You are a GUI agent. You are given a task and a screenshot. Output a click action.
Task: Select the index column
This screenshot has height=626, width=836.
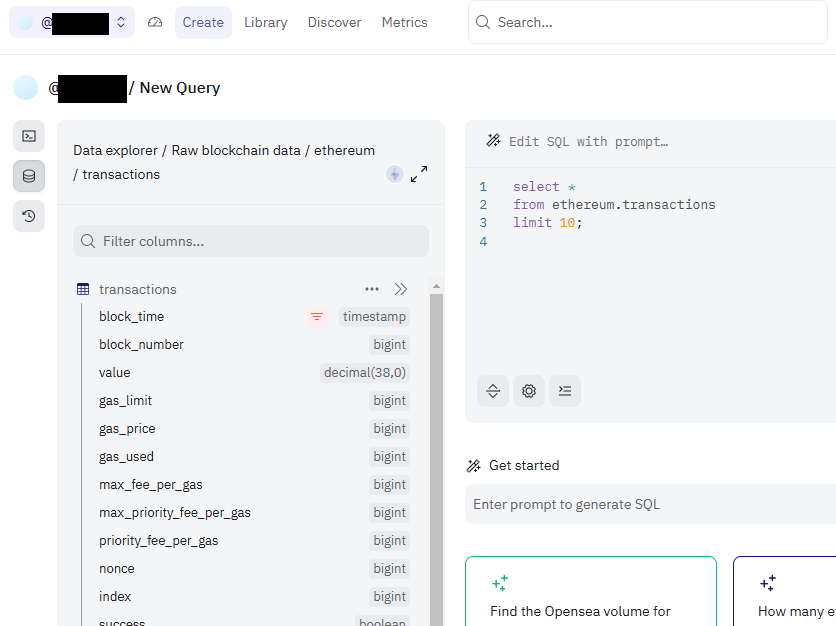115,597
